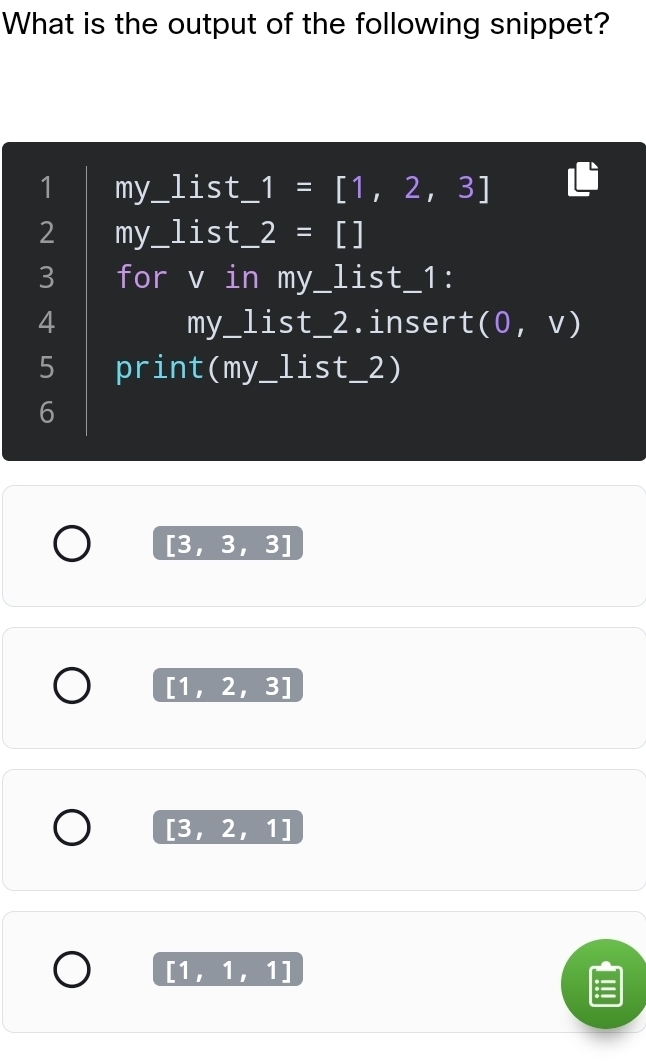The width and height of the screenshot is (646, 1064).
Task: Click the [3, 2, 1] answer label
Action: [227, 827]
